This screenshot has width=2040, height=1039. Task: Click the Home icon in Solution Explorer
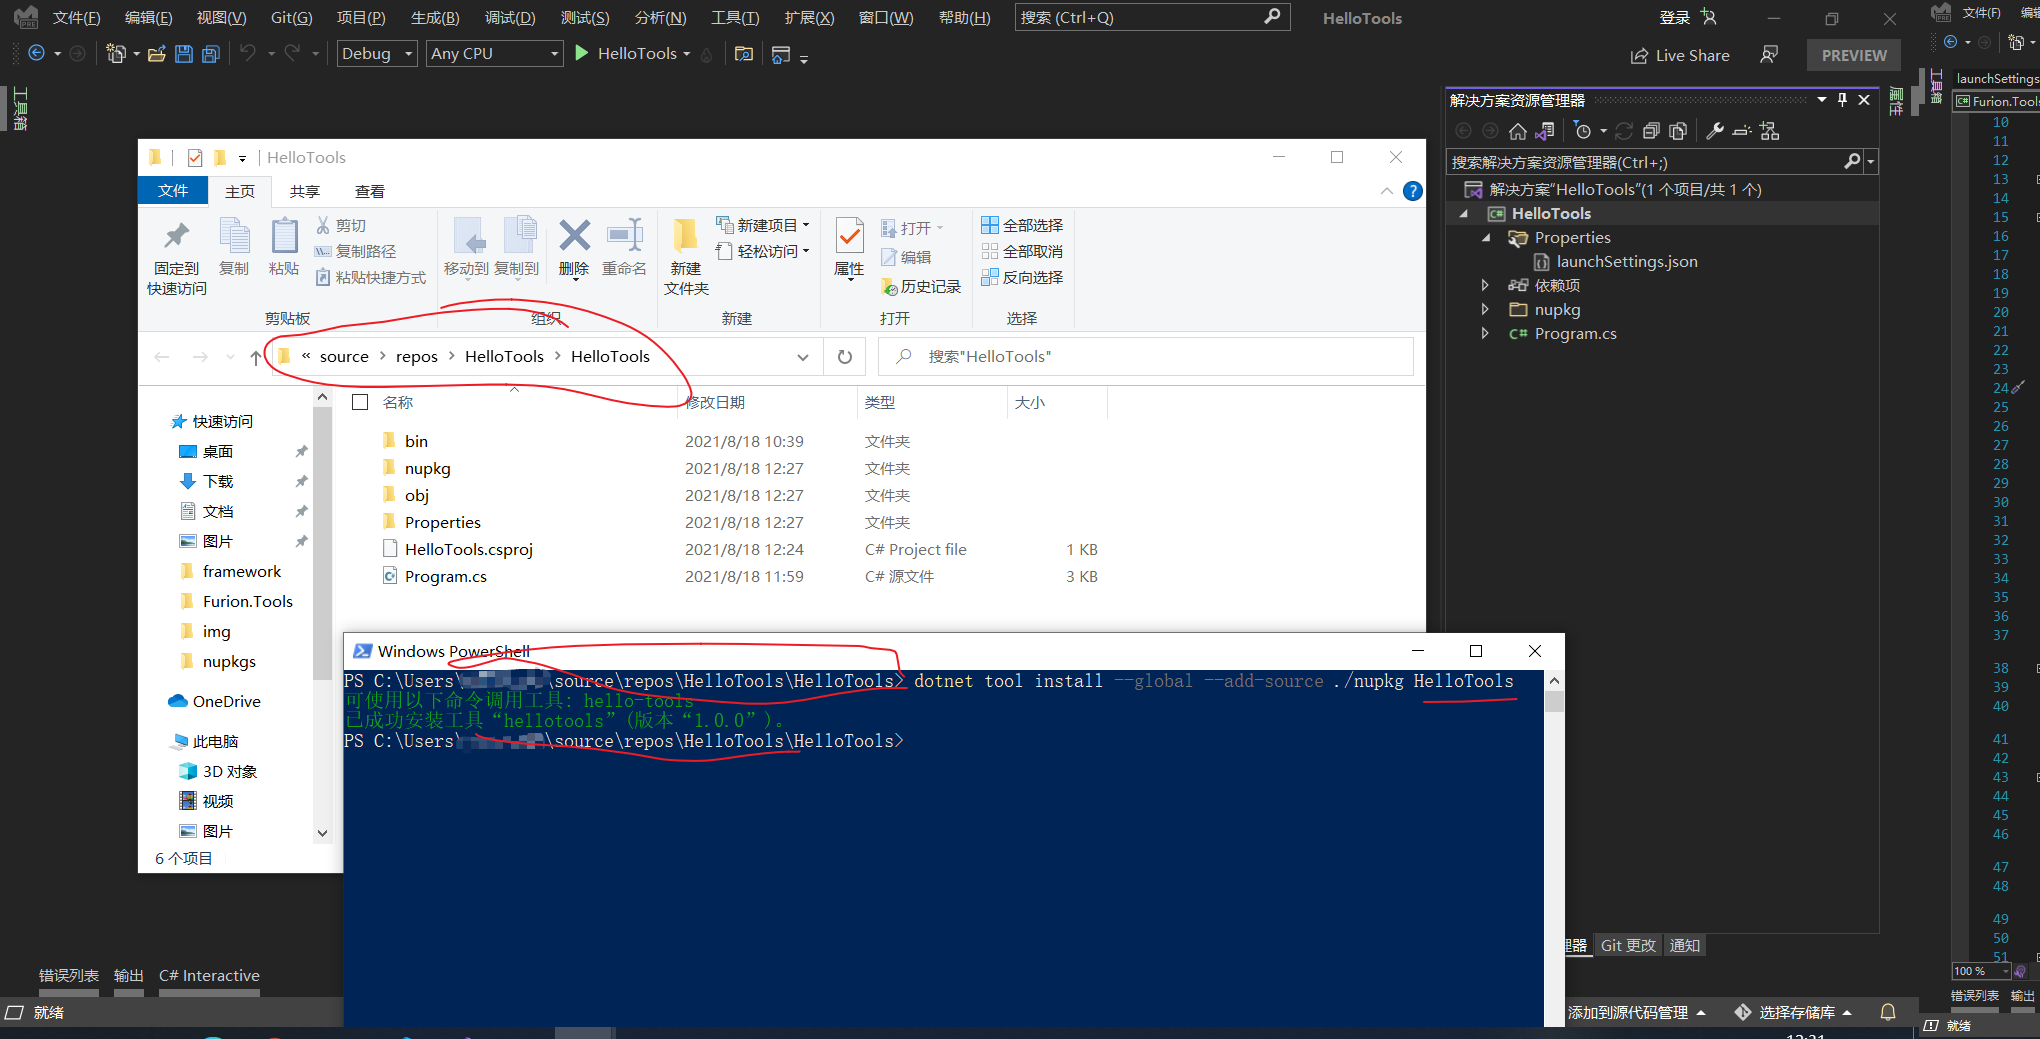(x=1518, y=131)
